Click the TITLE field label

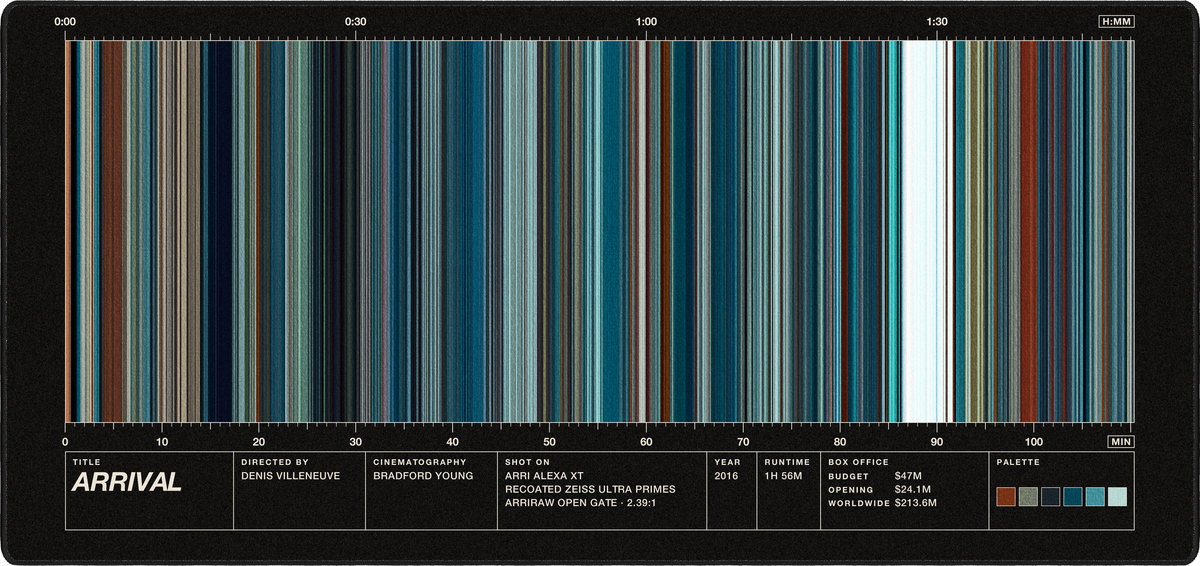click(x=87, y=462)
